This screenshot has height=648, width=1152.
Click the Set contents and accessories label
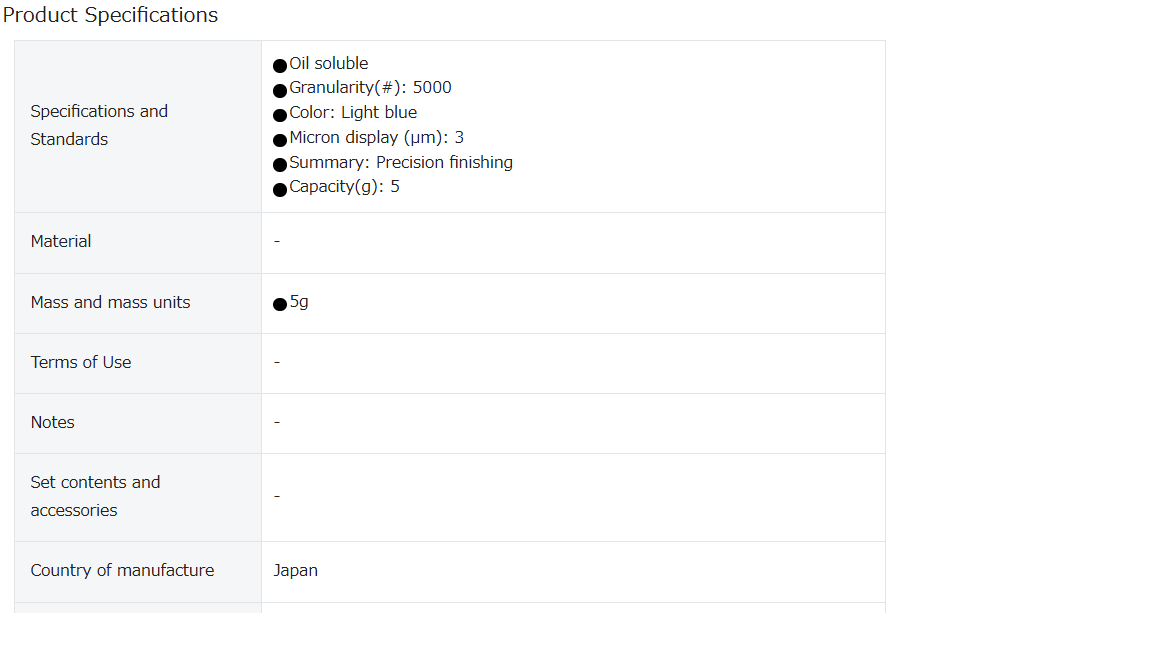coord(96,496)
